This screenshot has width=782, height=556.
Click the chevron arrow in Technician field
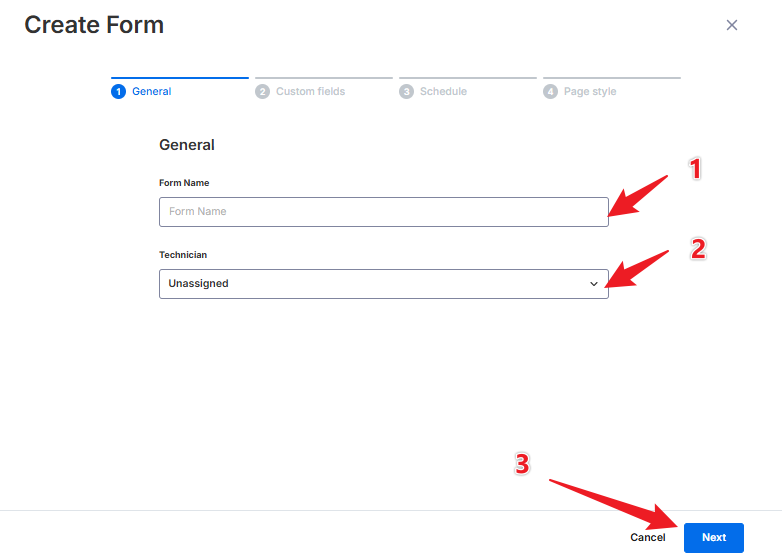click(593, 284)
